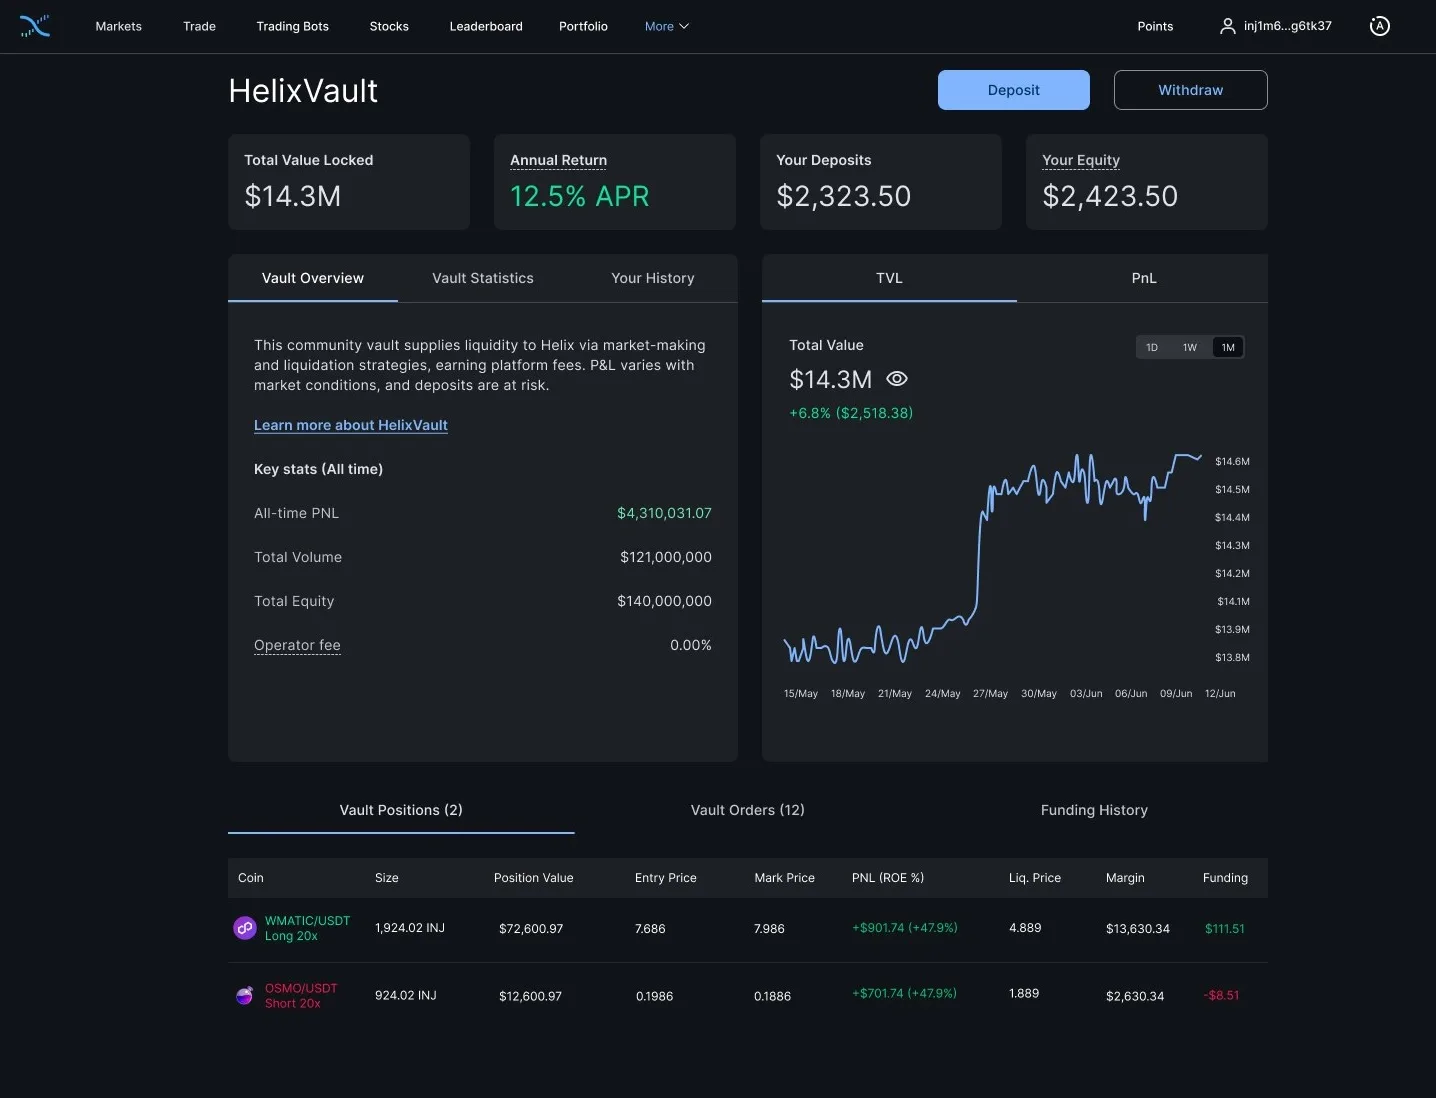Click the Margin column header
1436x1098 pixels.
pos(1125,878)
